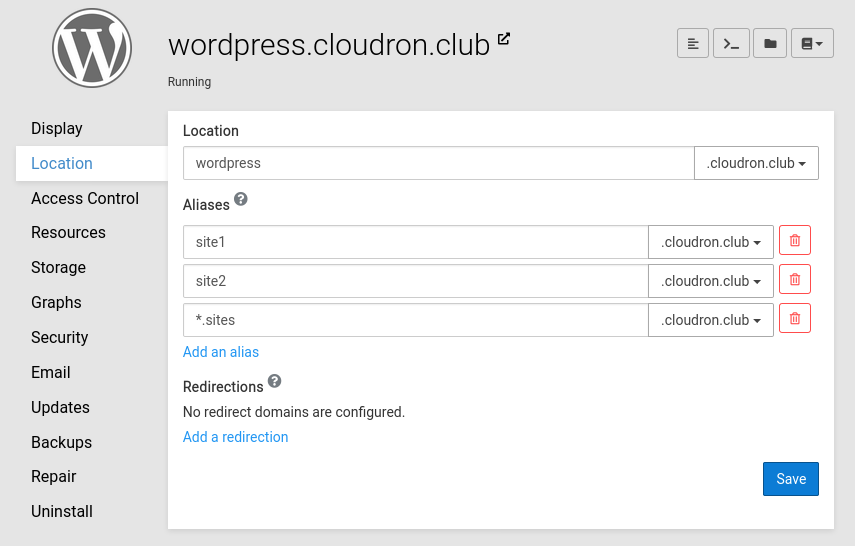Click the Add an alias link
The height and width of the screenshot is (546, 855).
(221, 352)
